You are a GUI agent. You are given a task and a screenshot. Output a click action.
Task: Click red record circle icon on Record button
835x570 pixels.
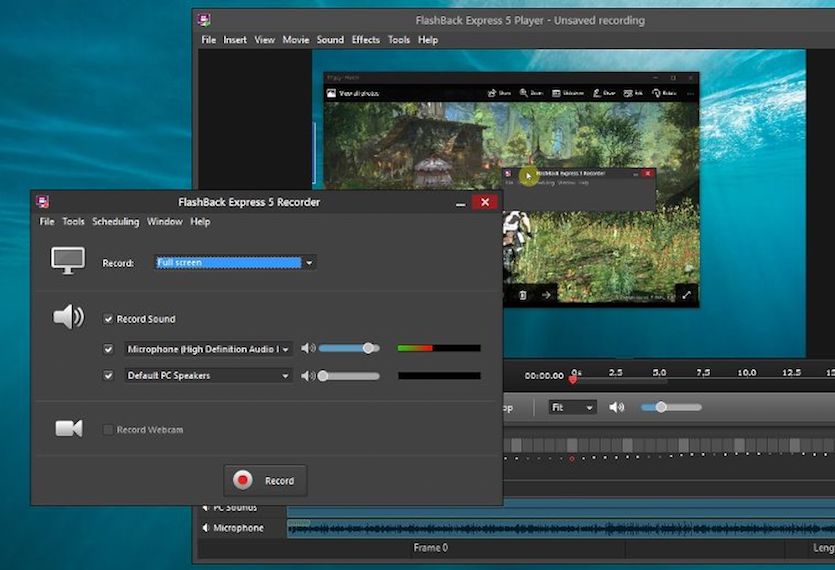pyautogui.click(x=242, y=480)
